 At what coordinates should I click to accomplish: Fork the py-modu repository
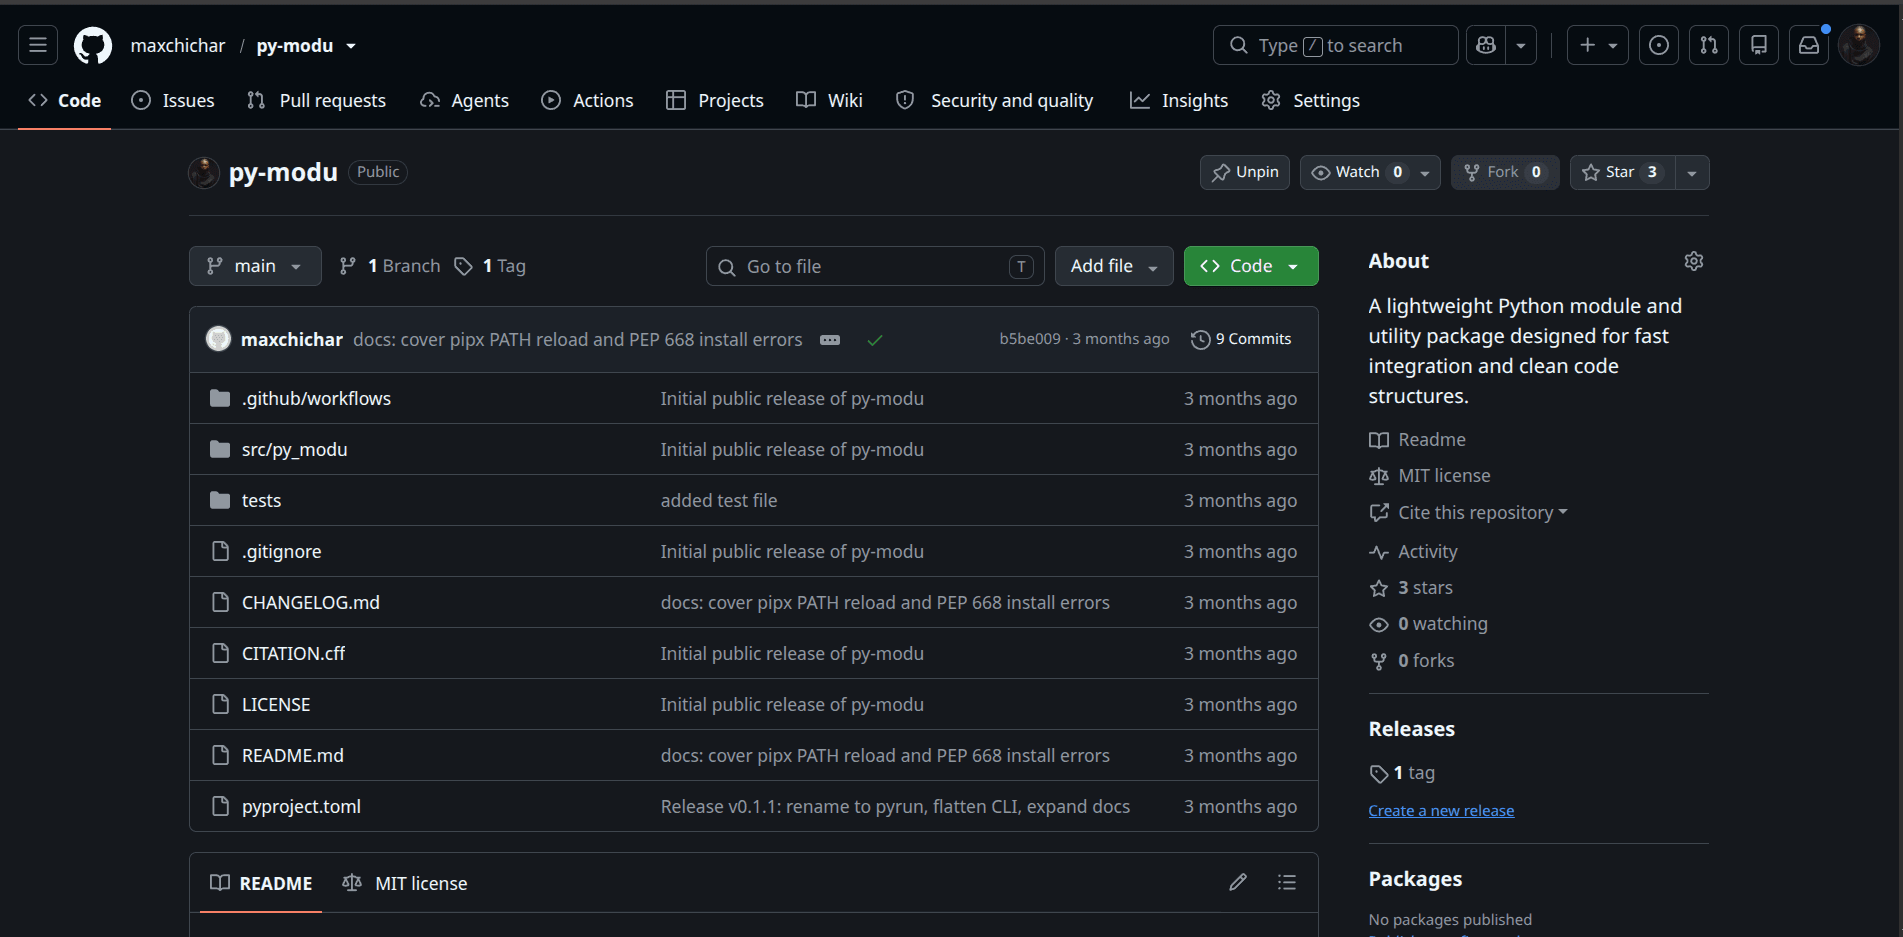(x=1505, y=172)
